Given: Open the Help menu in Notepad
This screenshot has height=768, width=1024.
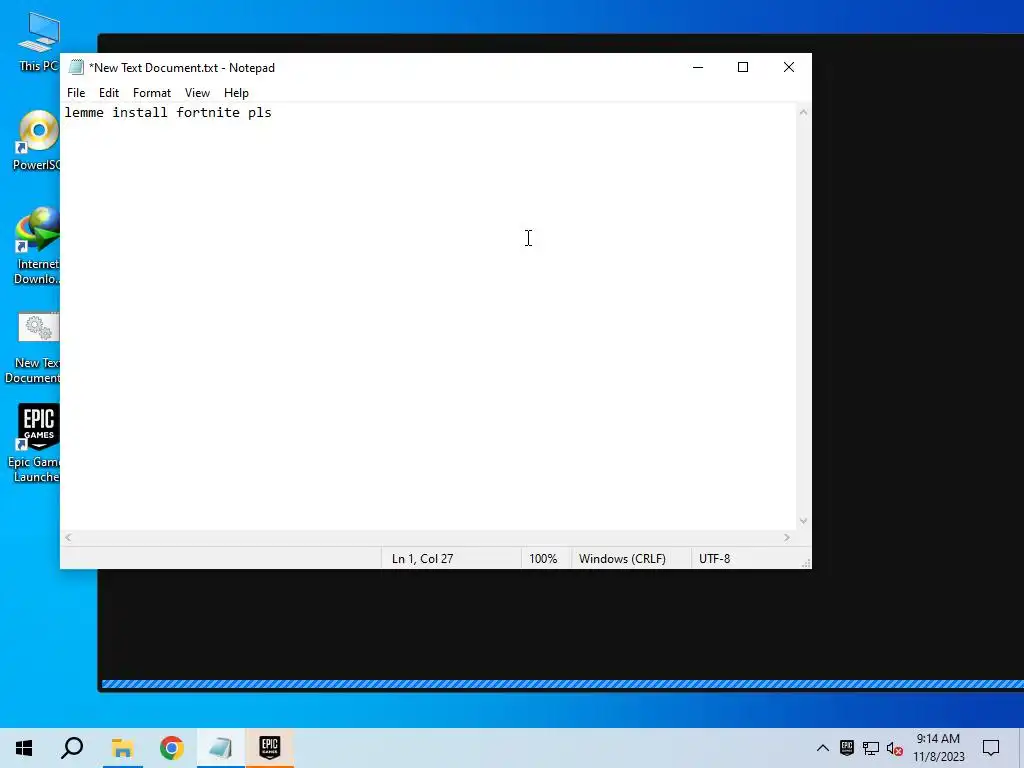Looking at the screenshot, I should pyautogui.click(x=236, y=93).
